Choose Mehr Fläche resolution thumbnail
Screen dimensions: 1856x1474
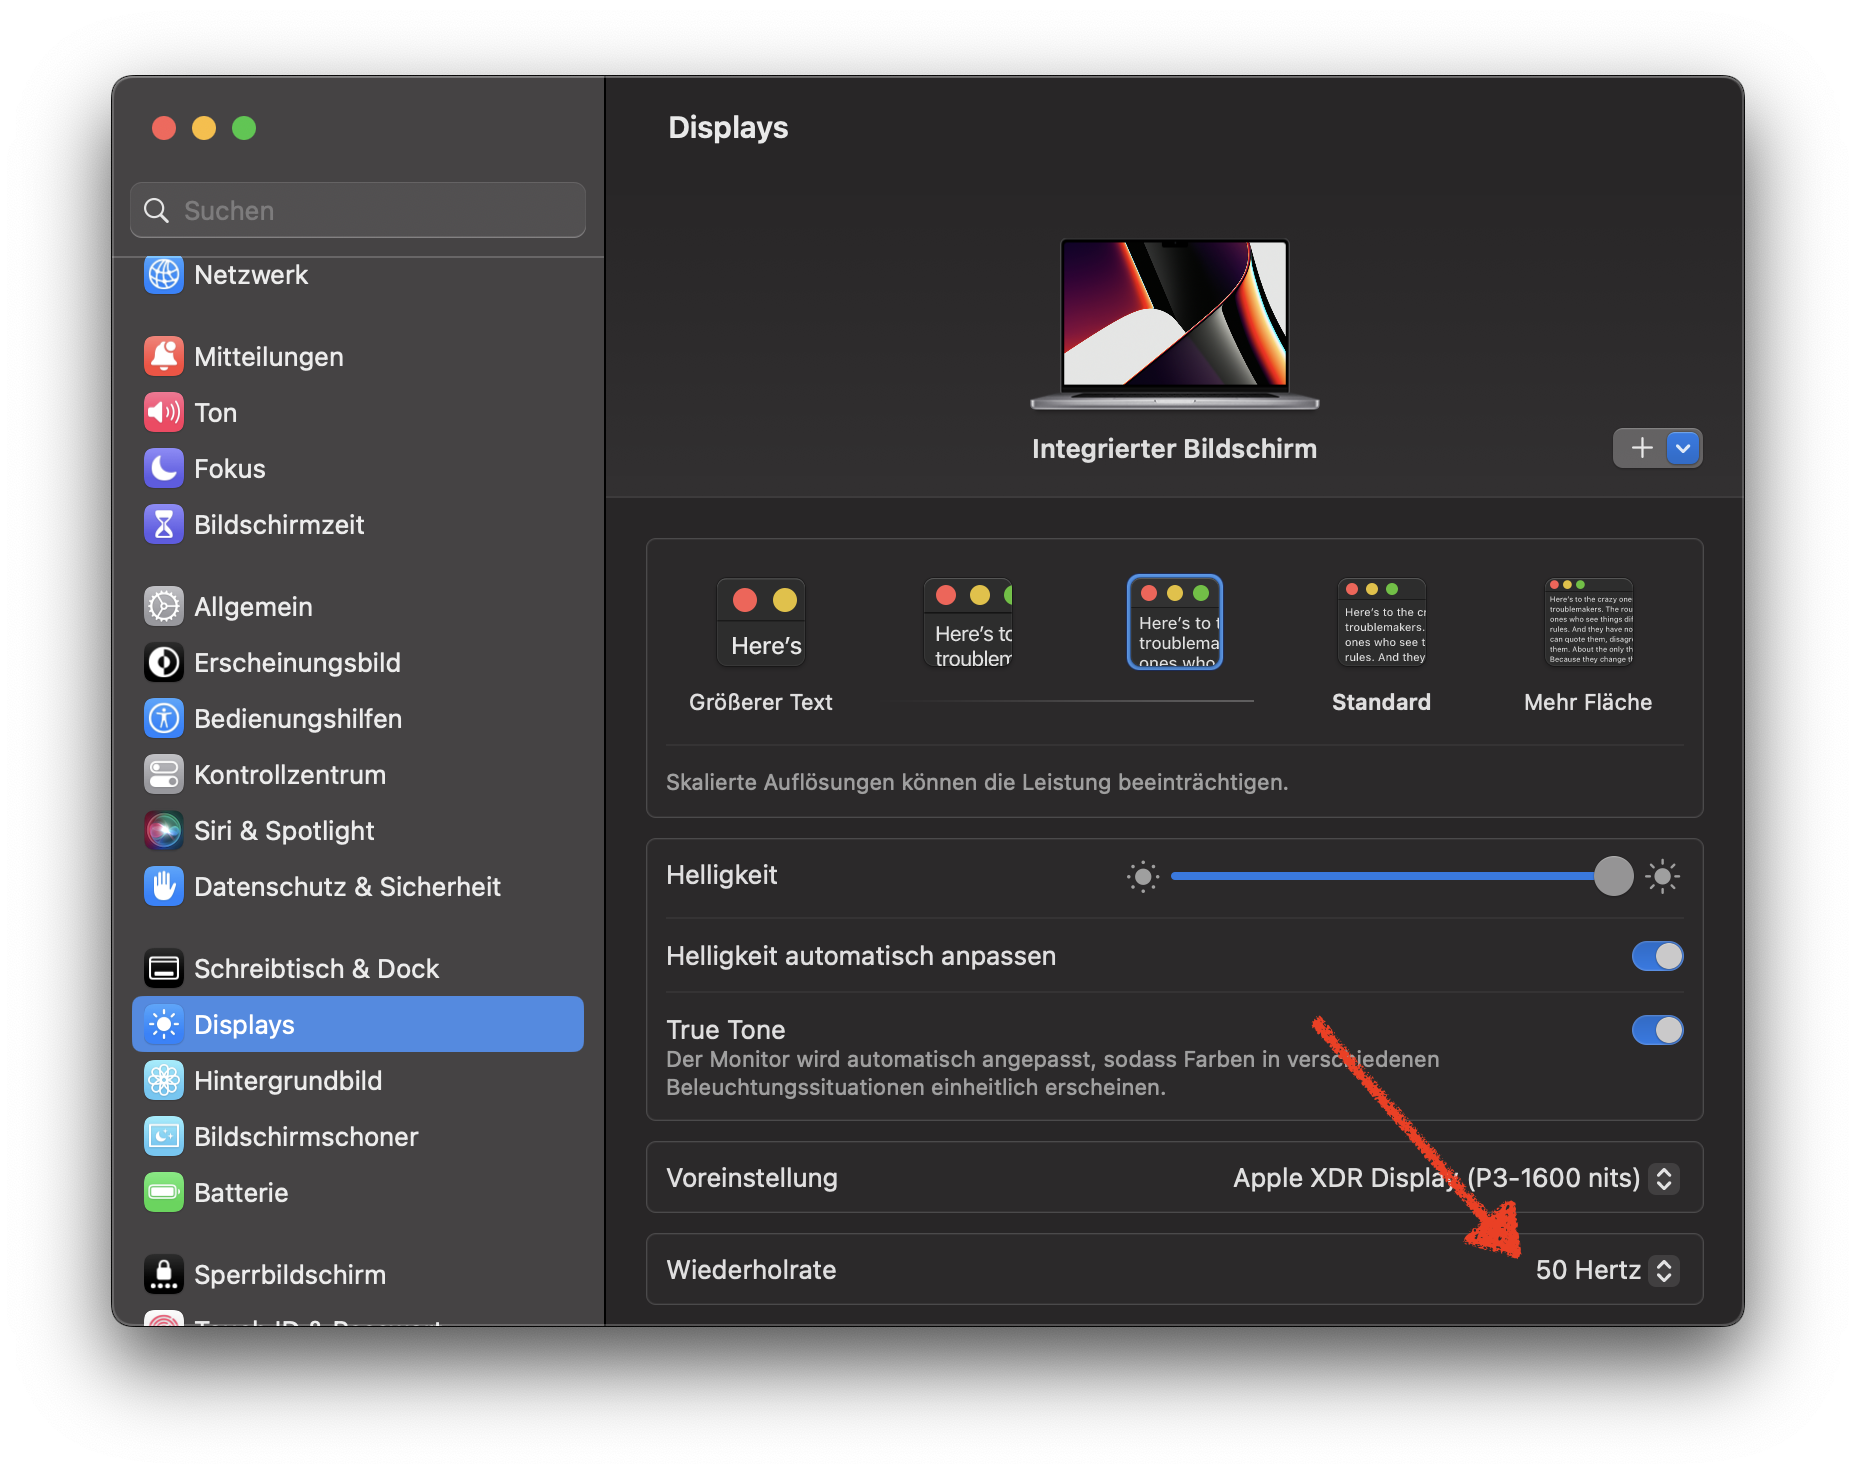(1589, 622)
